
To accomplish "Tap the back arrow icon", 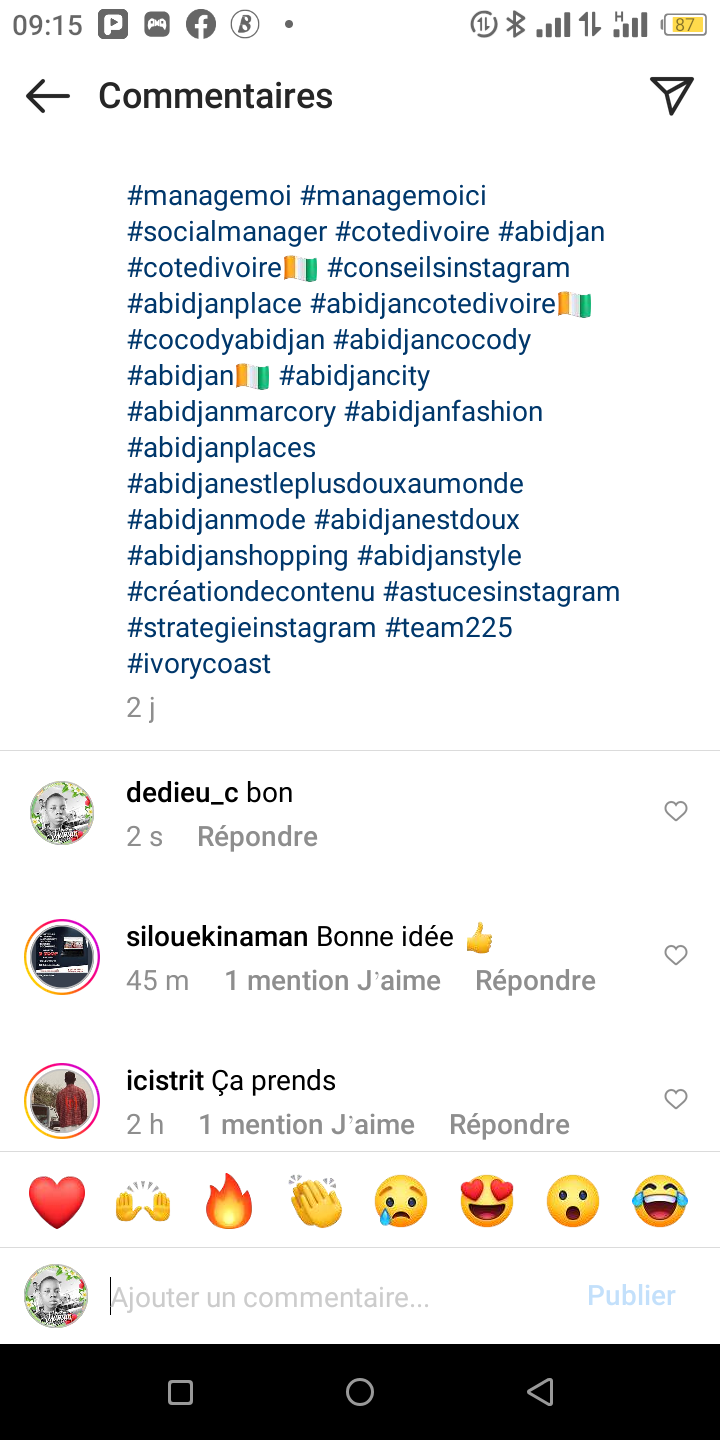I will pos(47,96).
